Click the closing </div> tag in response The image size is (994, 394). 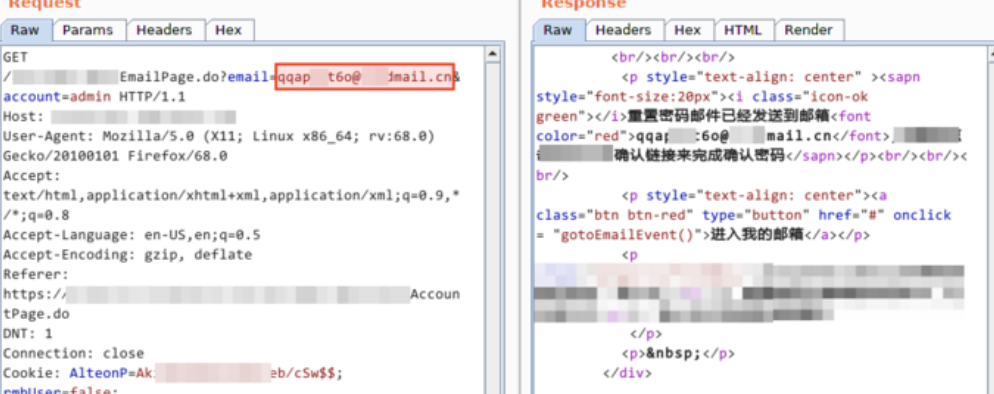point(628,373)
